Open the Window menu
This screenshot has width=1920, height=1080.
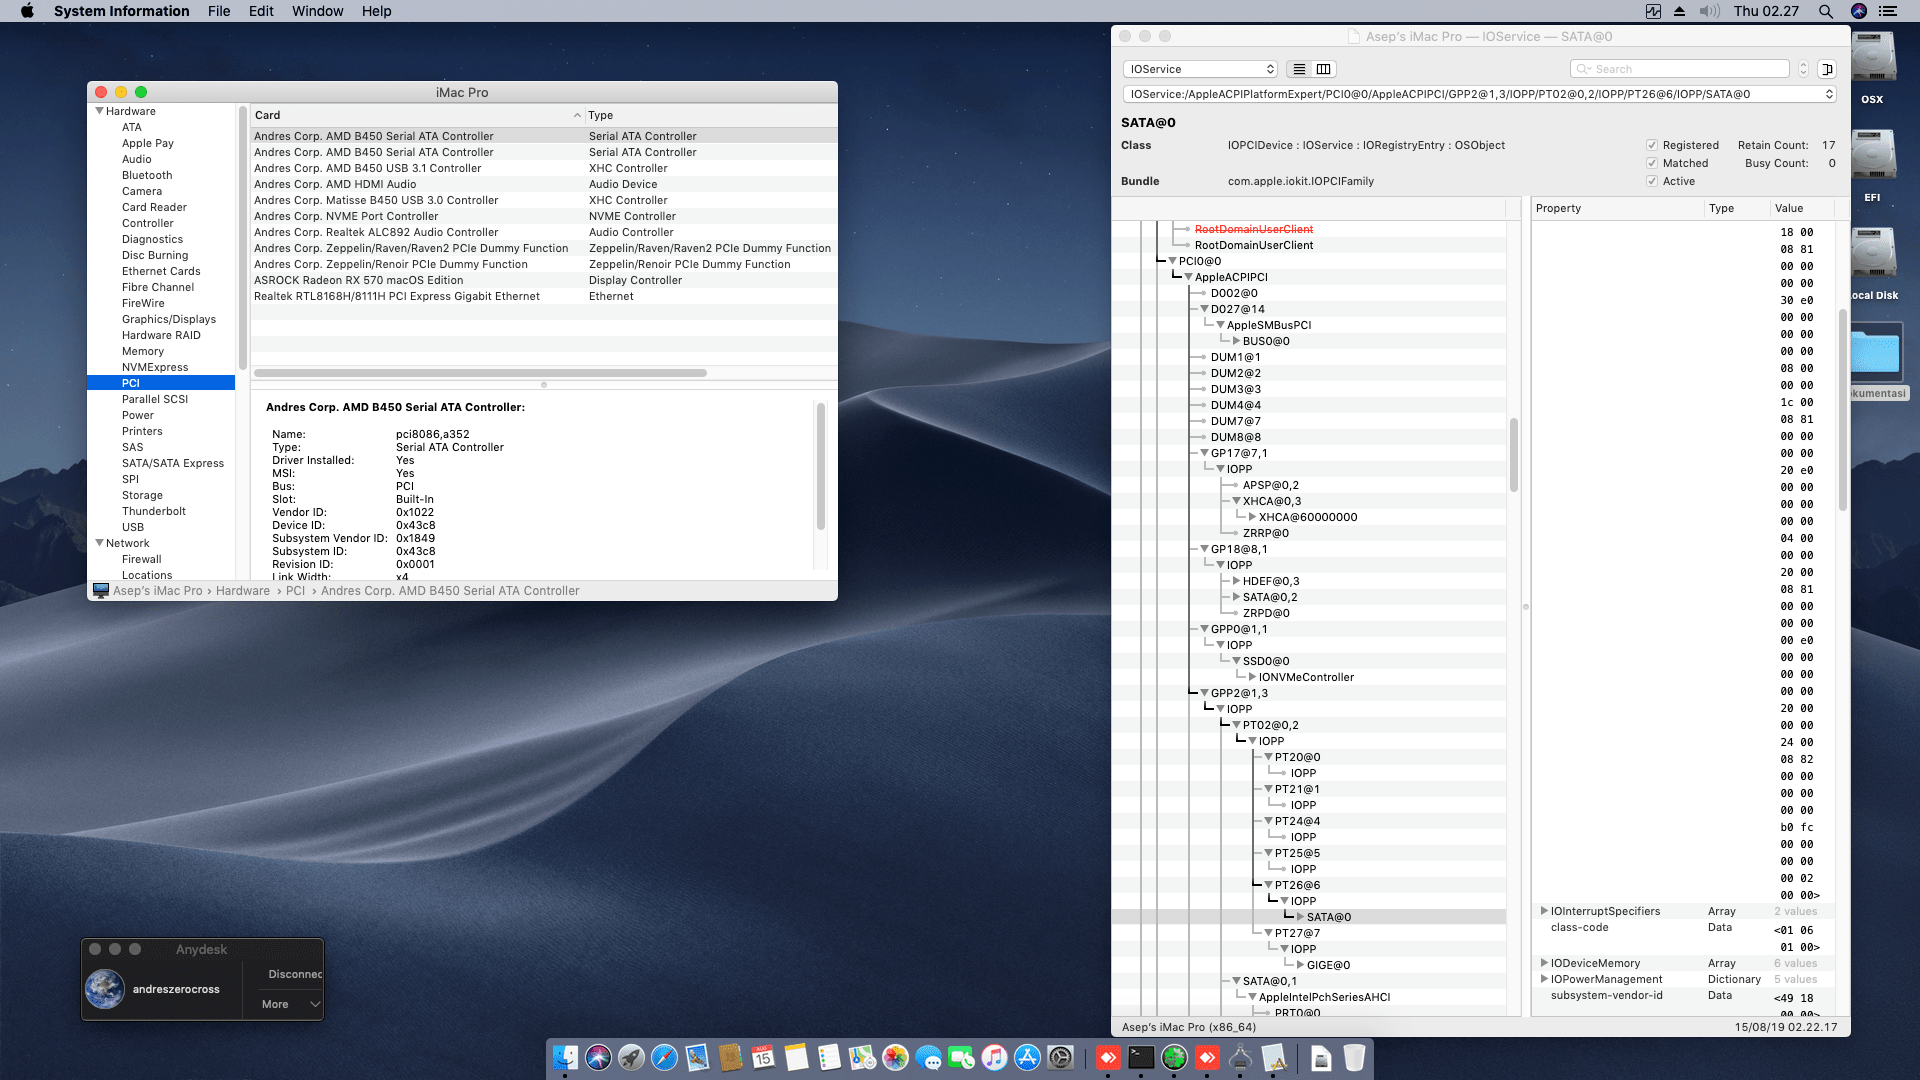317,11
